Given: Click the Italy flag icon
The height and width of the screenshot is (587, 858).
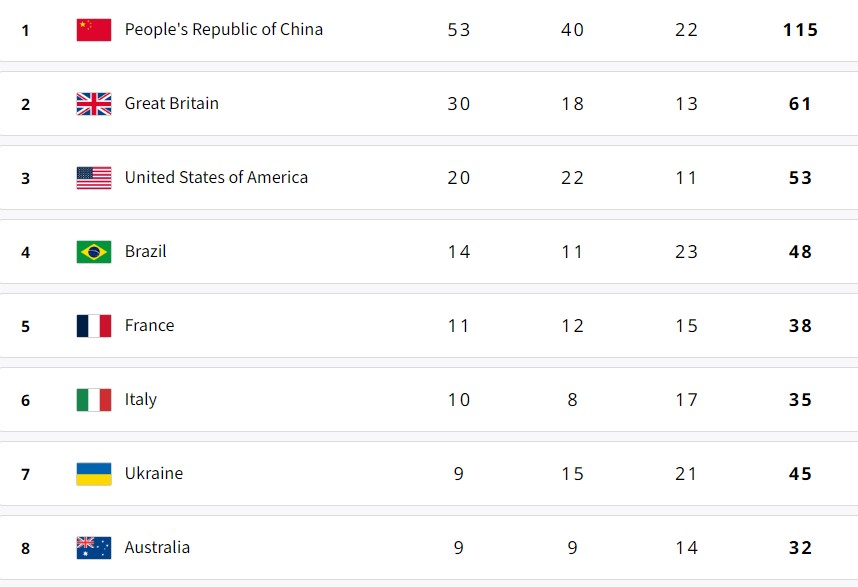Looking at the screenshot, I should click(x=94, y=400).
